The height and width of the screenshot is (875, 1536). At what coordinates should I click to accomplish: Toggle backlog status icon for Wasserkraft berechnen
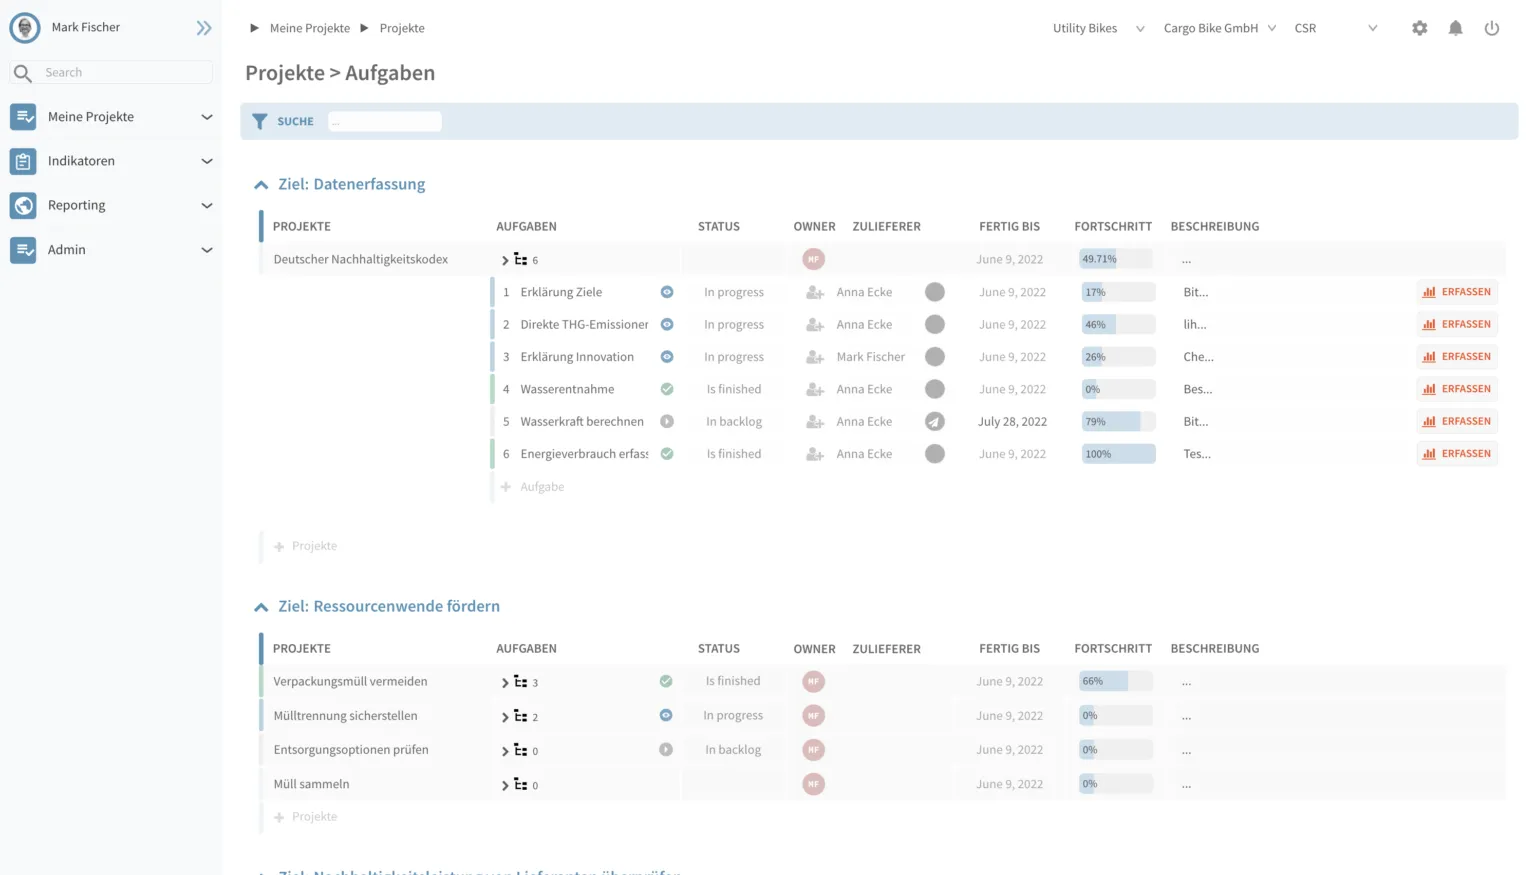pos(667,422)
